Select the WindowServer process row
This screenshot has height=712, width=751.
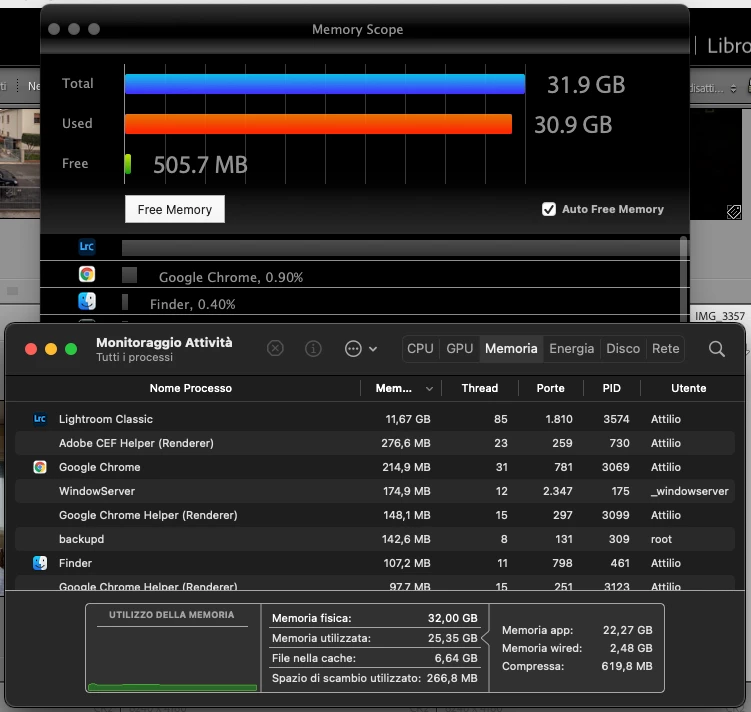point(375,491)
